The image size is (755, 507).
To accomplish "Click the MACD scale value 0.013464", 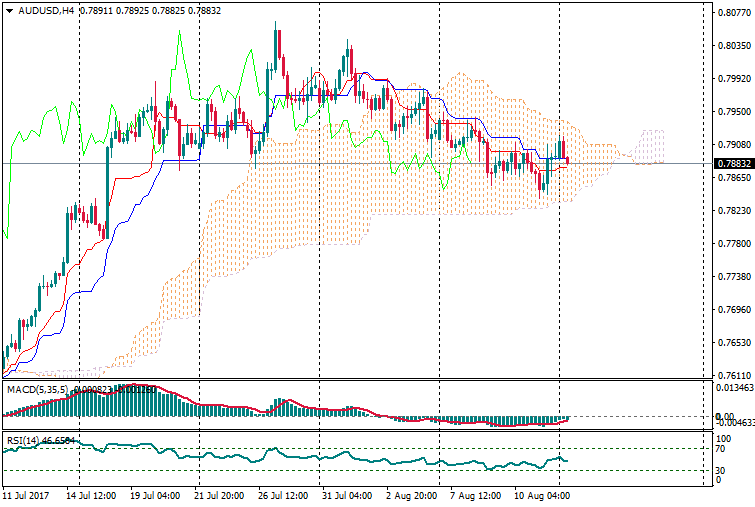I will click(733, 388).
